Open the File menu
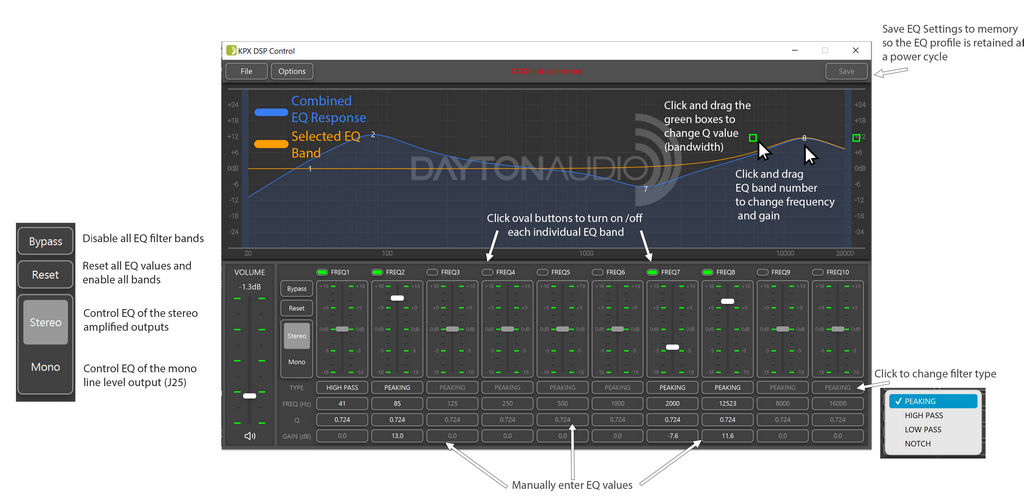This screenshot has width=1024, height=499. pos(246,71)
